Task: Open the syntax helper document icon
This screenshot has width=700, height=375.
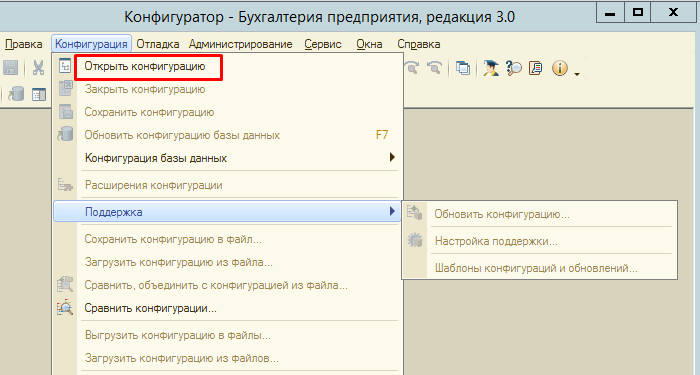Action: tap(535, 68)
